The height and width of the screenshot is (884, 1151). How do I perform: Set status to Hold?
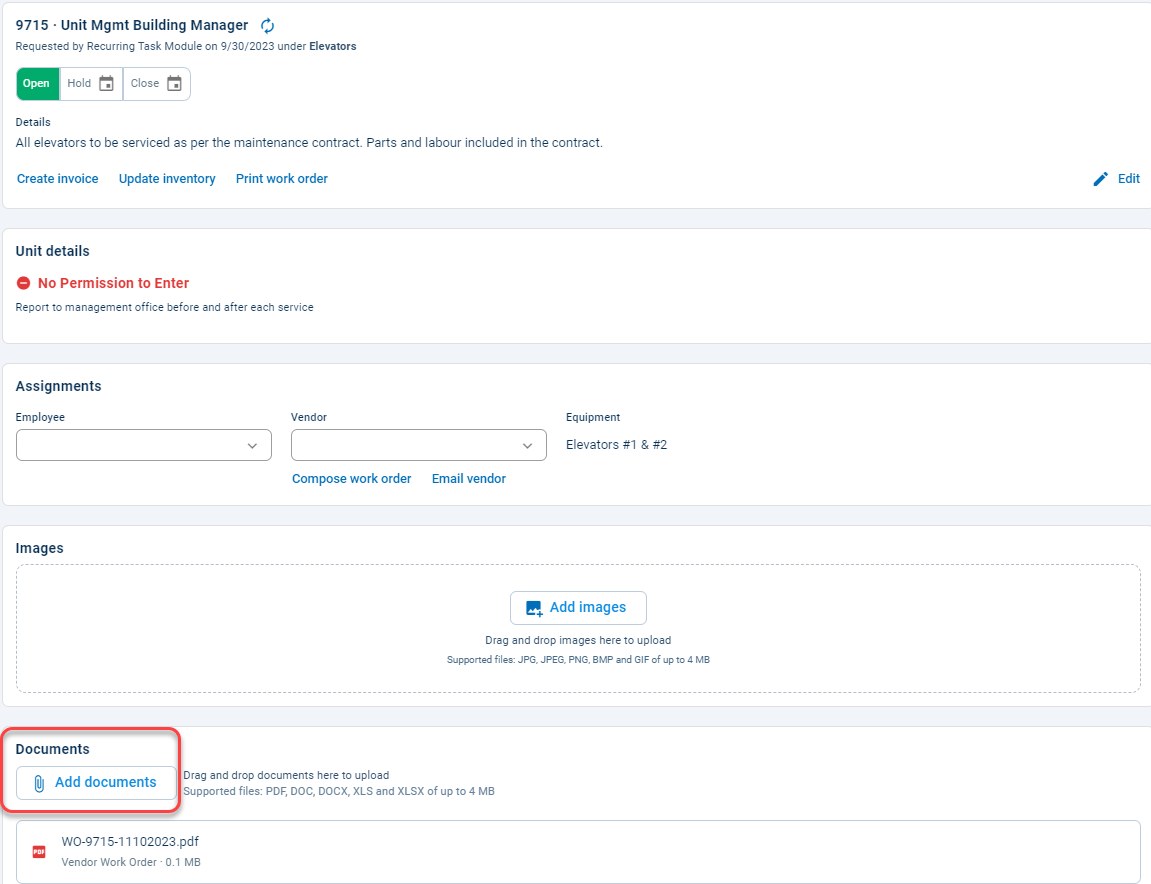pyautogui.click(x=91, y=84)
